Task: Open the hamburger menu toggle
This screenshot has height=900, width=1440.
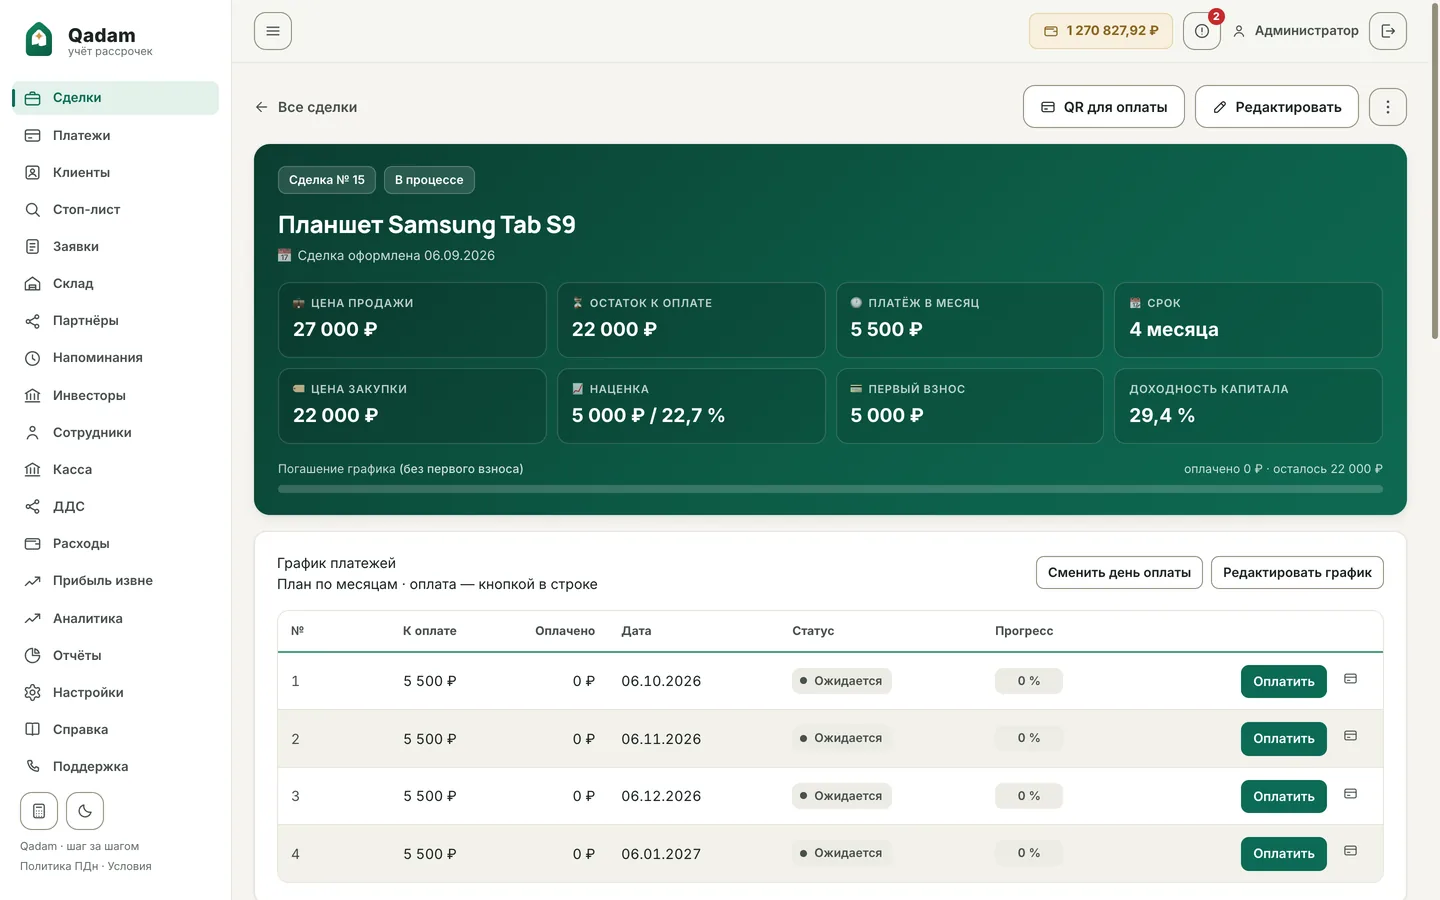Action: click(x=273, y=31)
